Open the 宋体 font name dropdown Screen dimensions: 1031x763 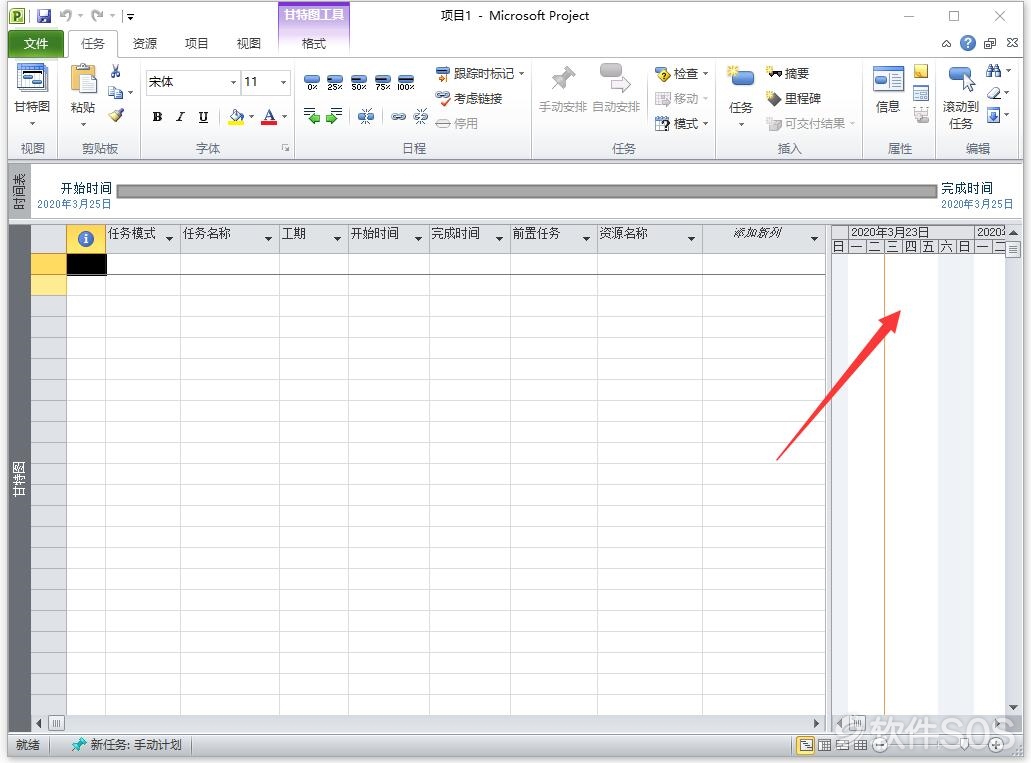[x=233, y=82]
